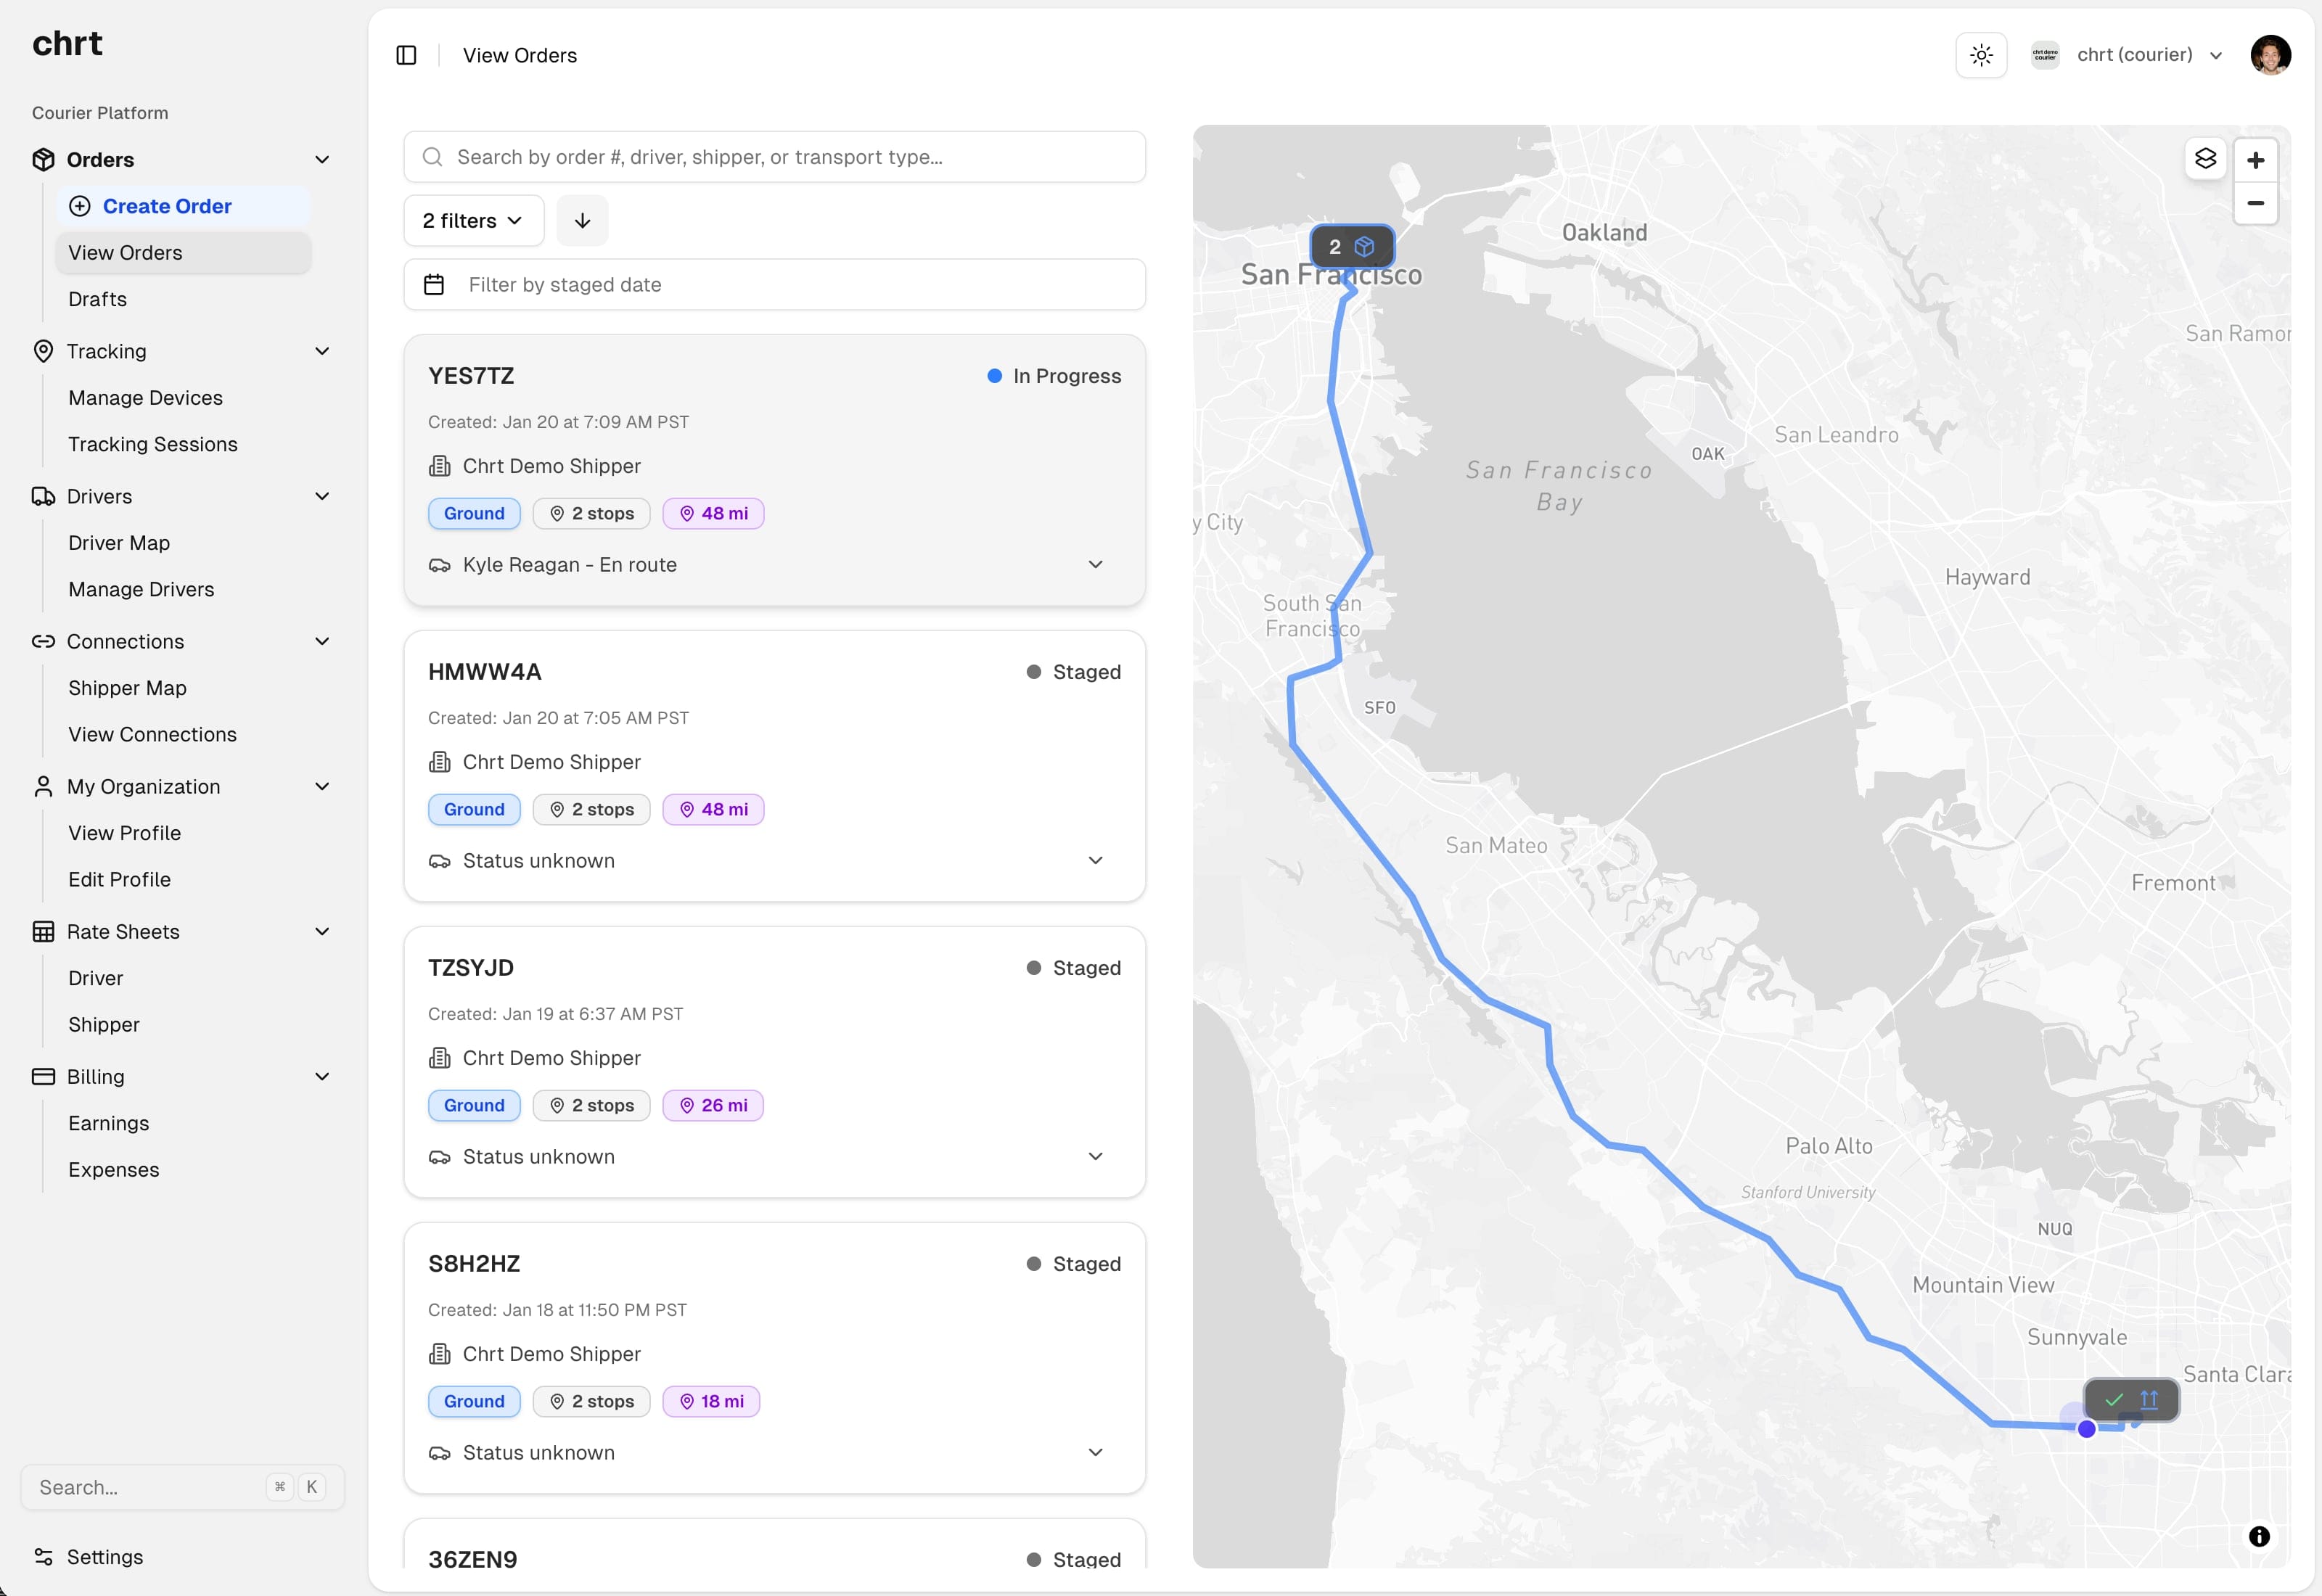Viewport: 2322px width, 1596px height.
Task: Expand Kyle Reagan driver details on YES7TZ
Action: (1095, 565)
